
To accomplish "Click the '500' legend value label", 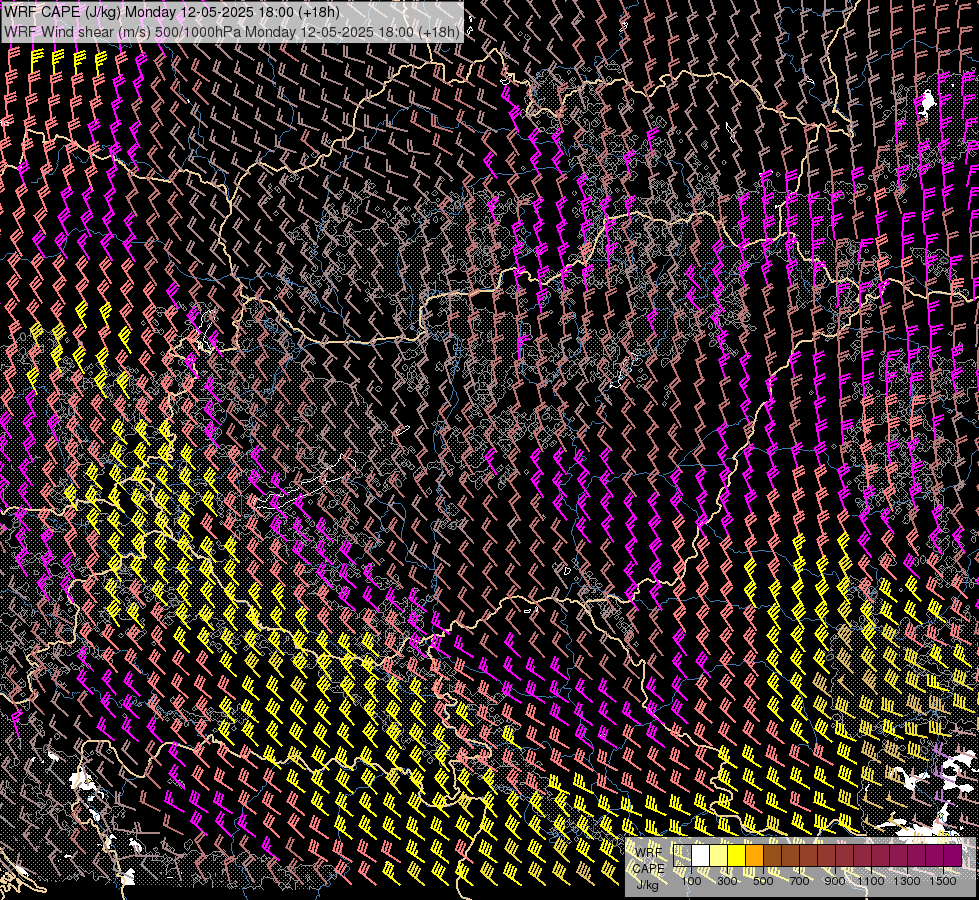I will tap(763, 881).
